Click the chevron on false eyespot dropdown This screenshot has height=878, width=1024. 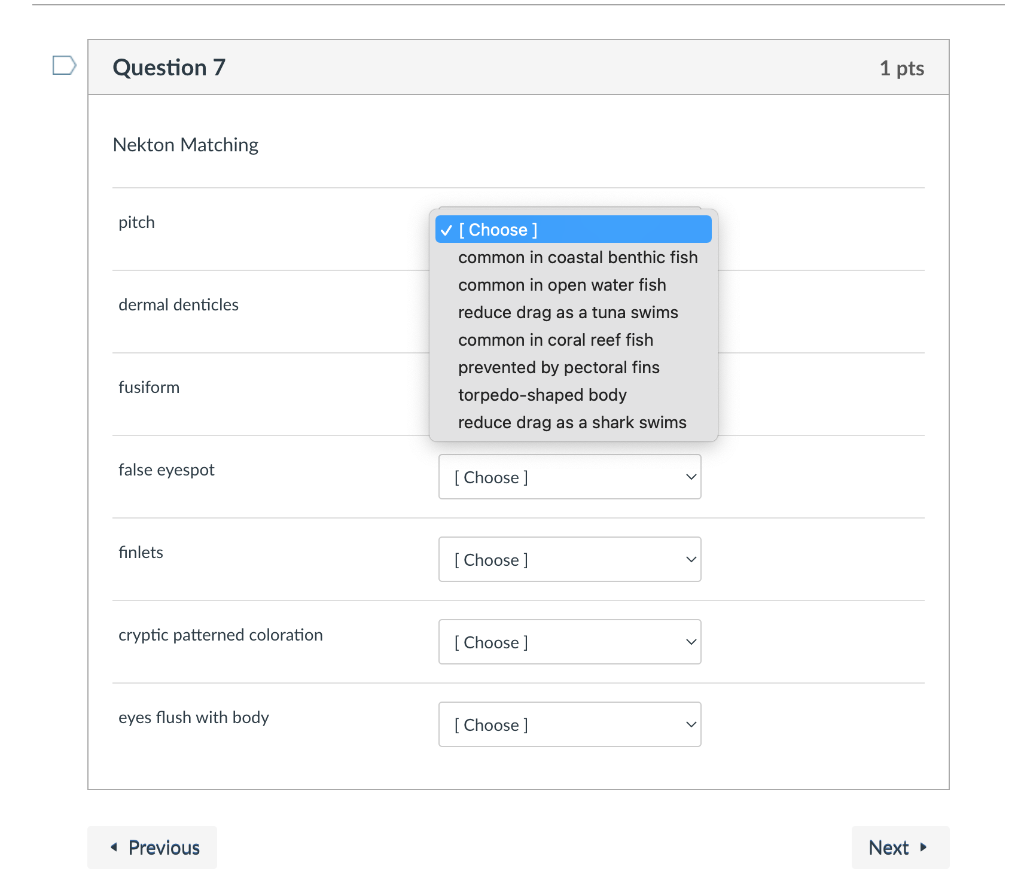[691, 477]
